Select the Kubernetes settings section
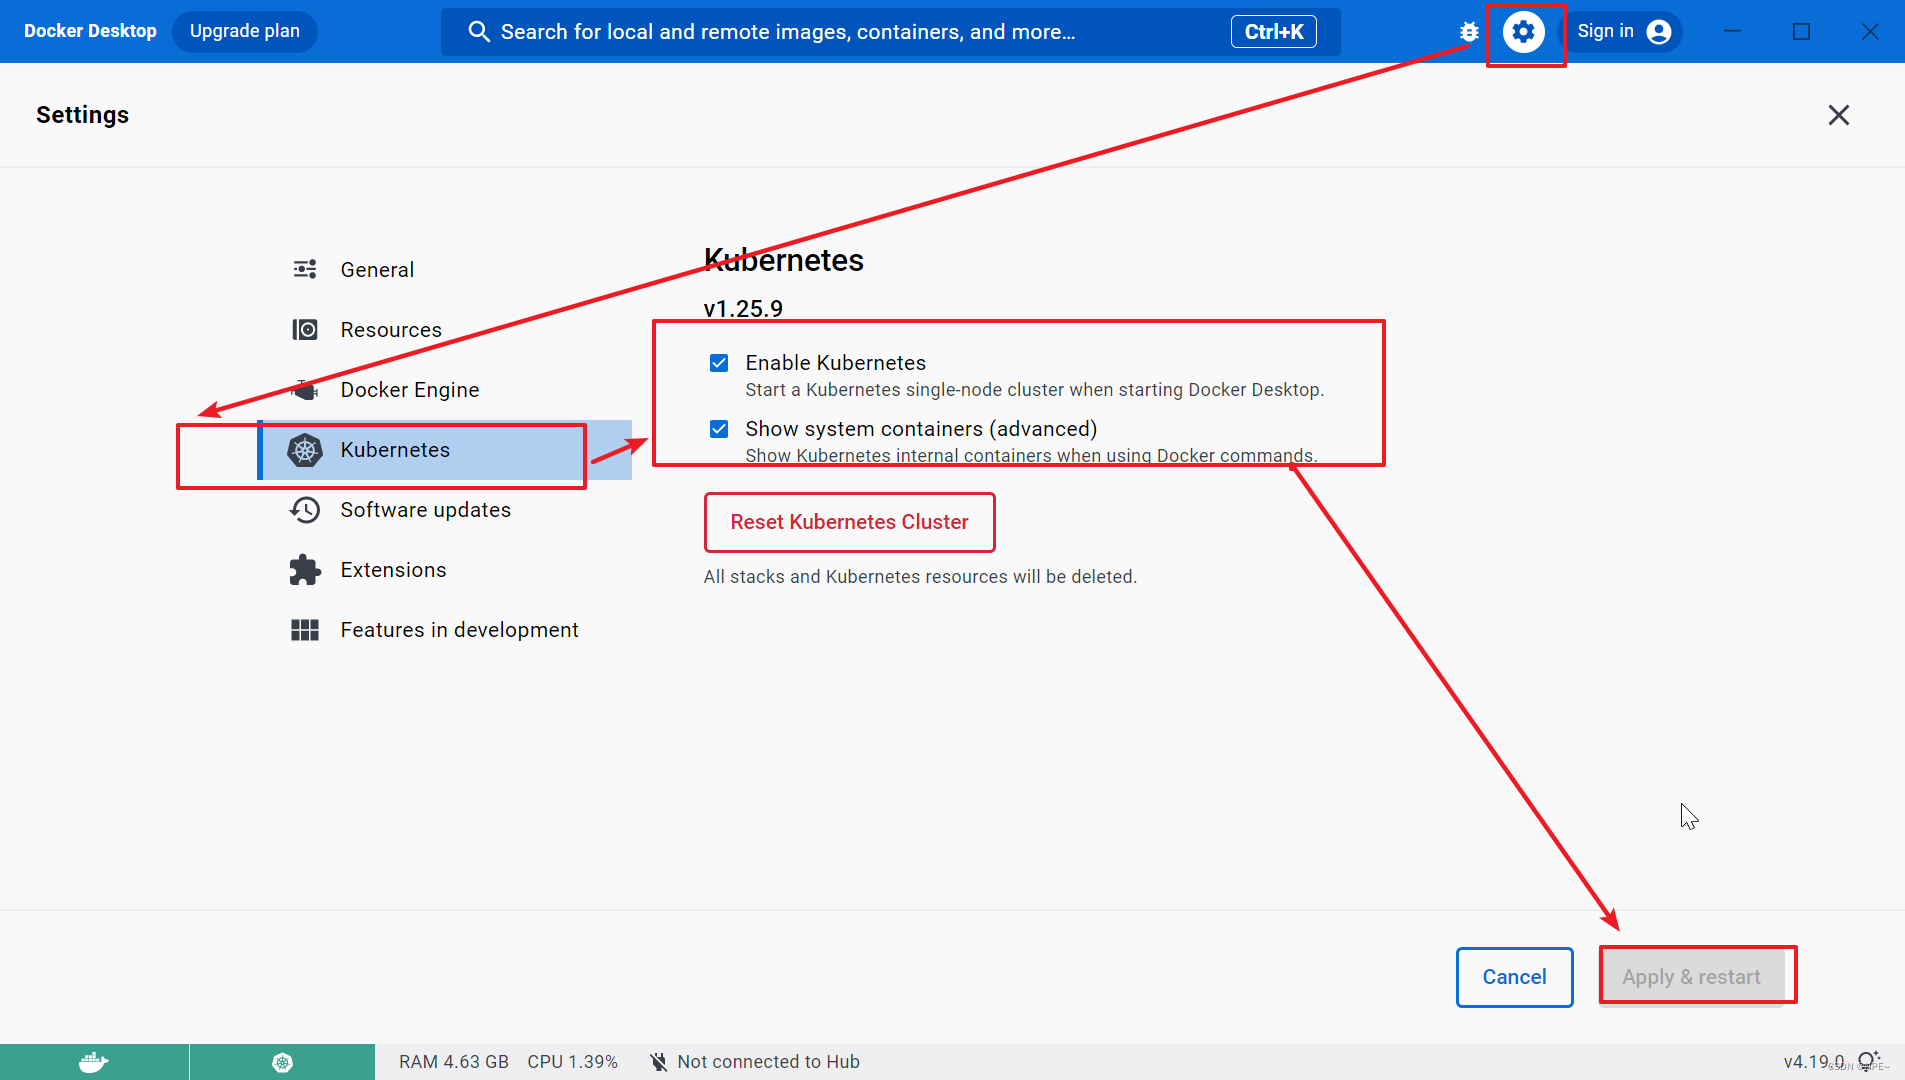The width and height of the screenshot is (1905, 1080). click(444, 450)
